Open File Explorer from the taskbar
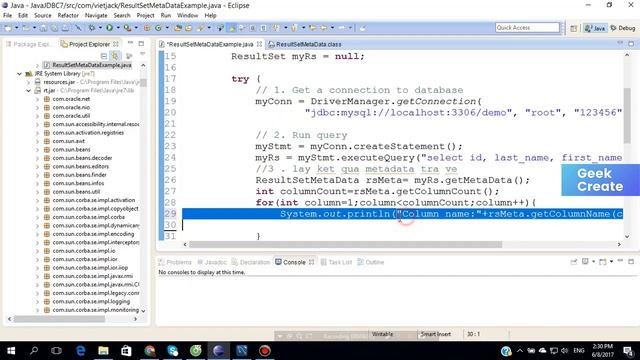640x360 pixels. (x=103, y=351)
